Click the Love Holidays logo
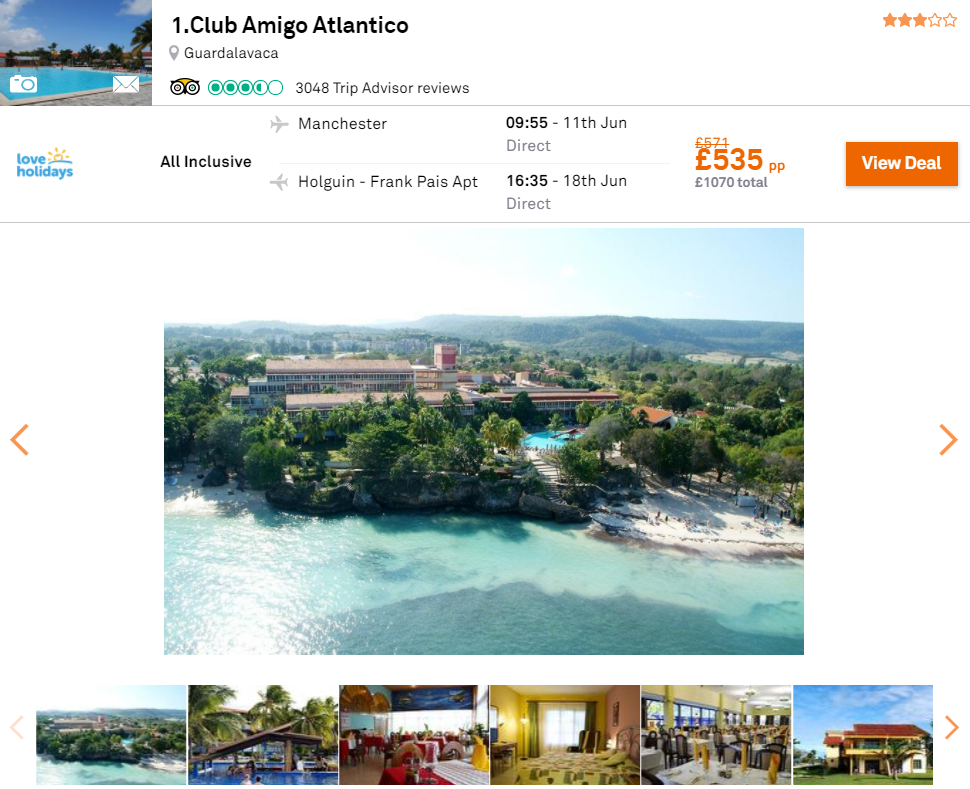The width and height of the screenshot is (970, 789). (x=45, y=163)
